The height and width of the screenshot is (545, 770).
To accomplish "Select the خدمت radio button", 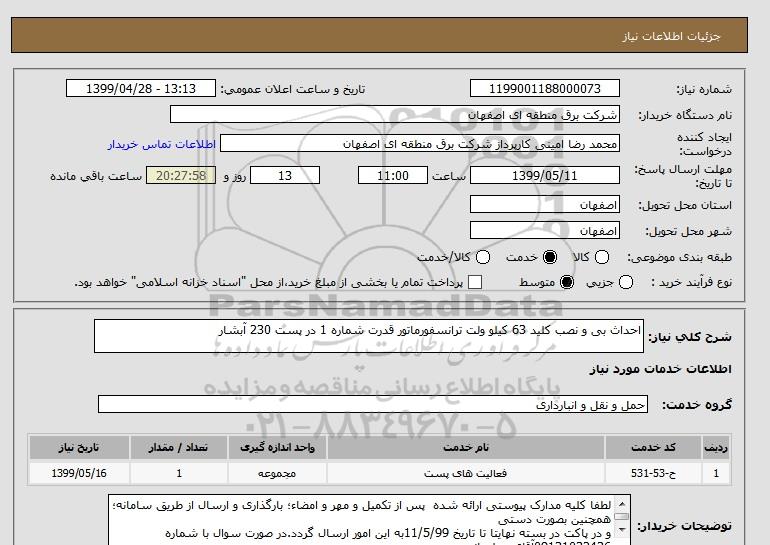I will coord(550,257).
